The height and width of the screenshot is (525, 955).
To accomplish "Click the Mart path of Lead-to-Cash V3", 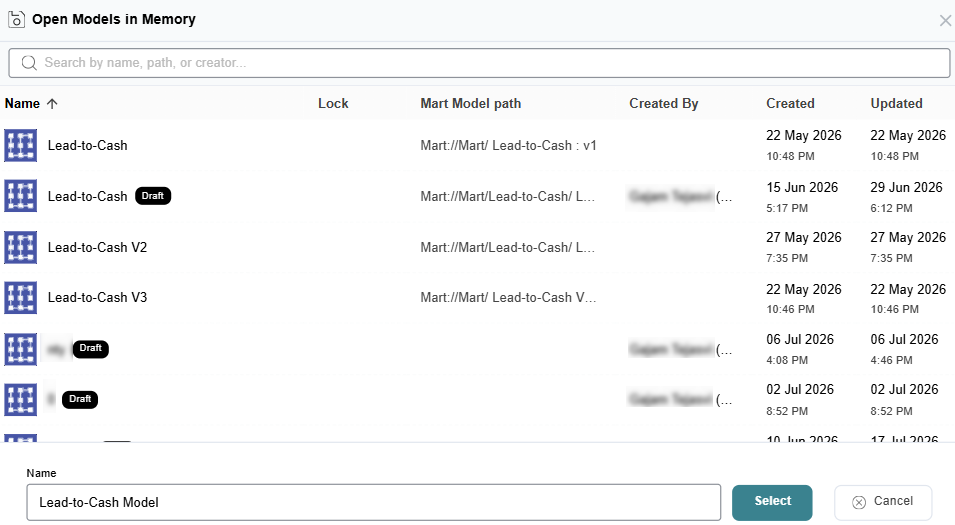I will 509,298.
